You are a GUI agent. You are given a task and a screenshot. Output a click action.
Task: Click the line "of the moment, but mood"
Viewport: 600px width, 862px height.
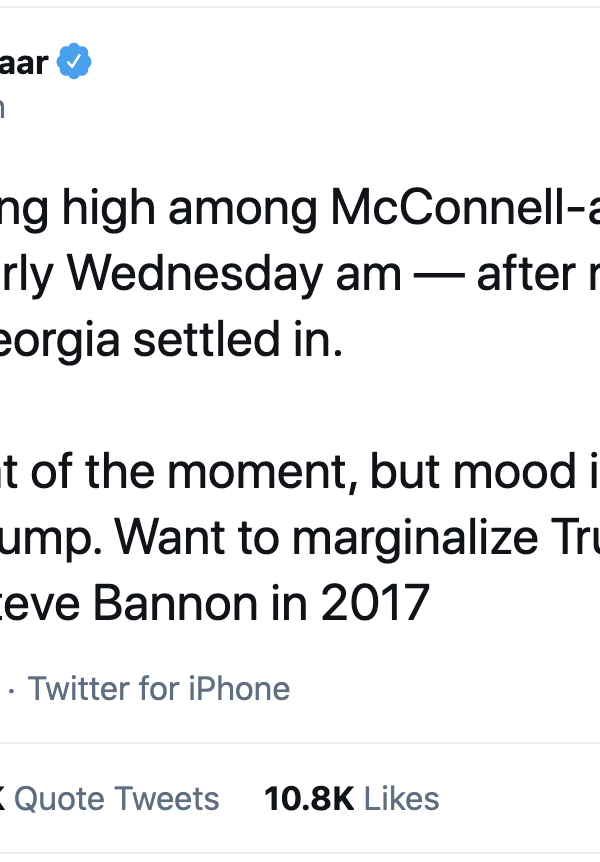click(x=300, y=472)
